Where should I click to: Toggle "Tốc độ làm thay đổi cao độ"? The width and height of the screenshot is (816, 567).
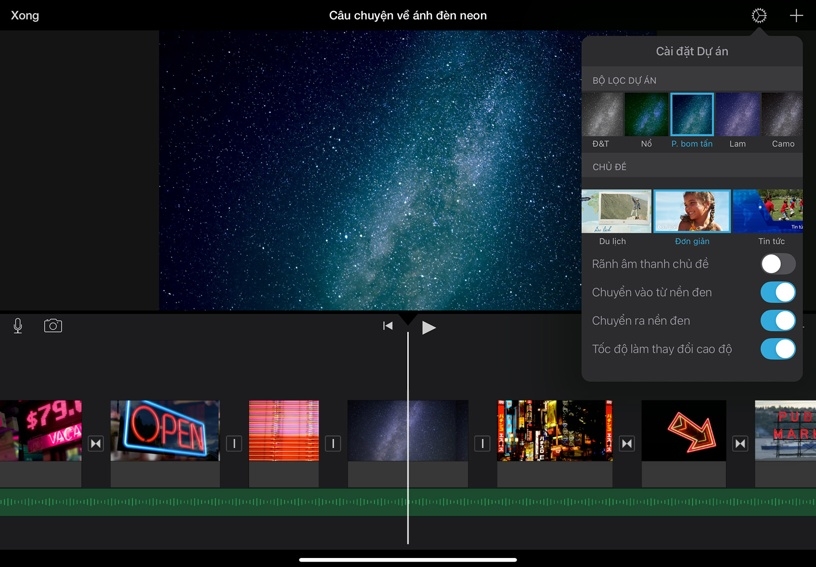click(777, 349)
